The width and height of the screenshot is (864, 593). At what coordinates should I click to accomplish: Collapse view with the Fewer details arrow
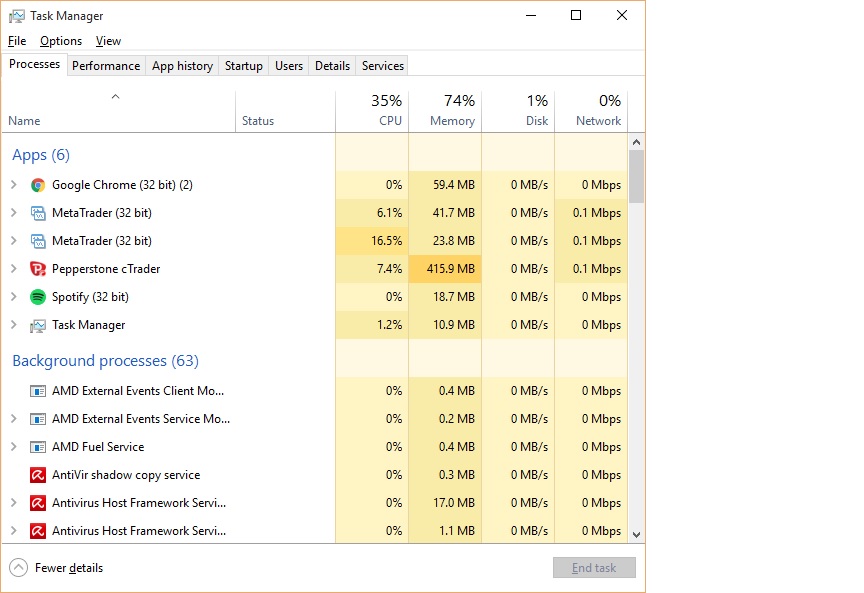click(x=18, y=568)
